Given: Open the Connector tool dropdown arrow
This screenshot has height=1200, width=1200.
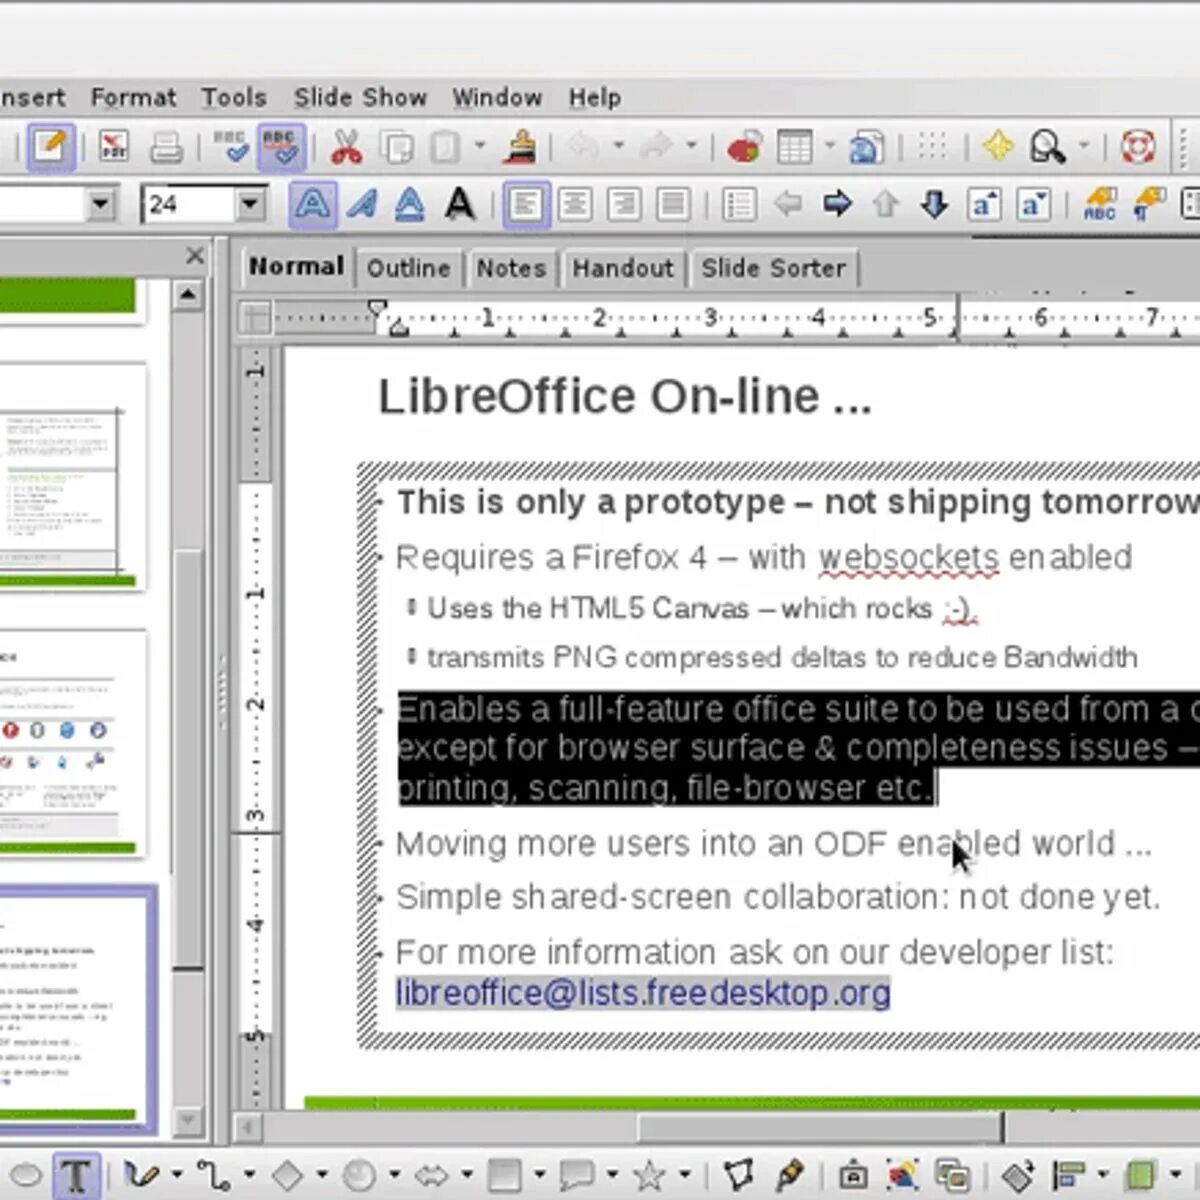Looking at the screenshot, I should 249,1174.
